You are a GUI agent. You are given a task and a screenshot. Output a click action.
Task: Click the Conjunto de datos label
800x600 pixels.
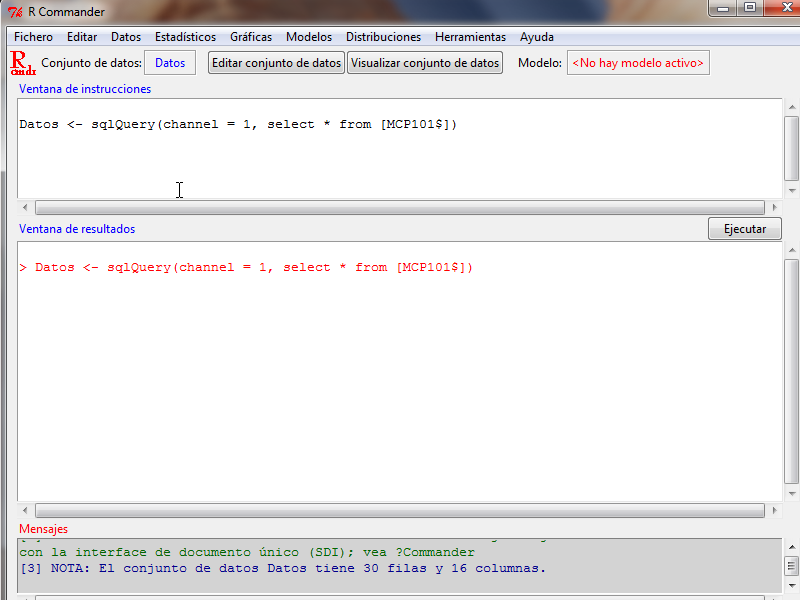[91, 63]
